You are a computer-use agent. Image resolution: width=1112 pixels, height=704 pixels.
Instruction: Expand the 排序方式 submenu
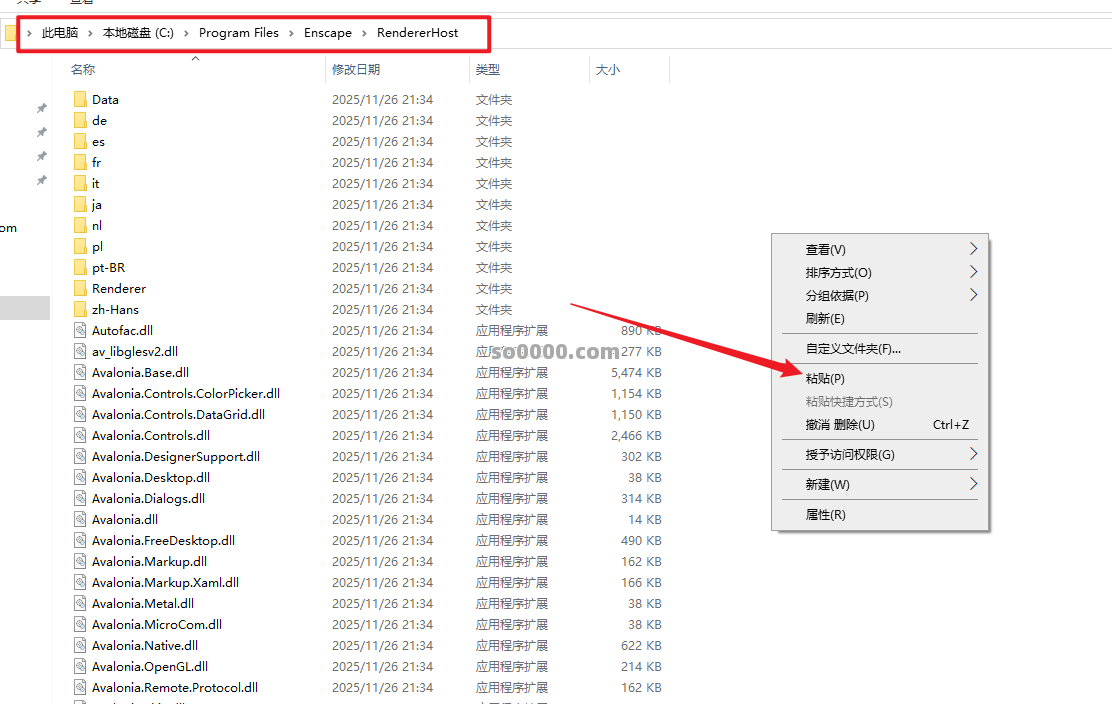880,272
